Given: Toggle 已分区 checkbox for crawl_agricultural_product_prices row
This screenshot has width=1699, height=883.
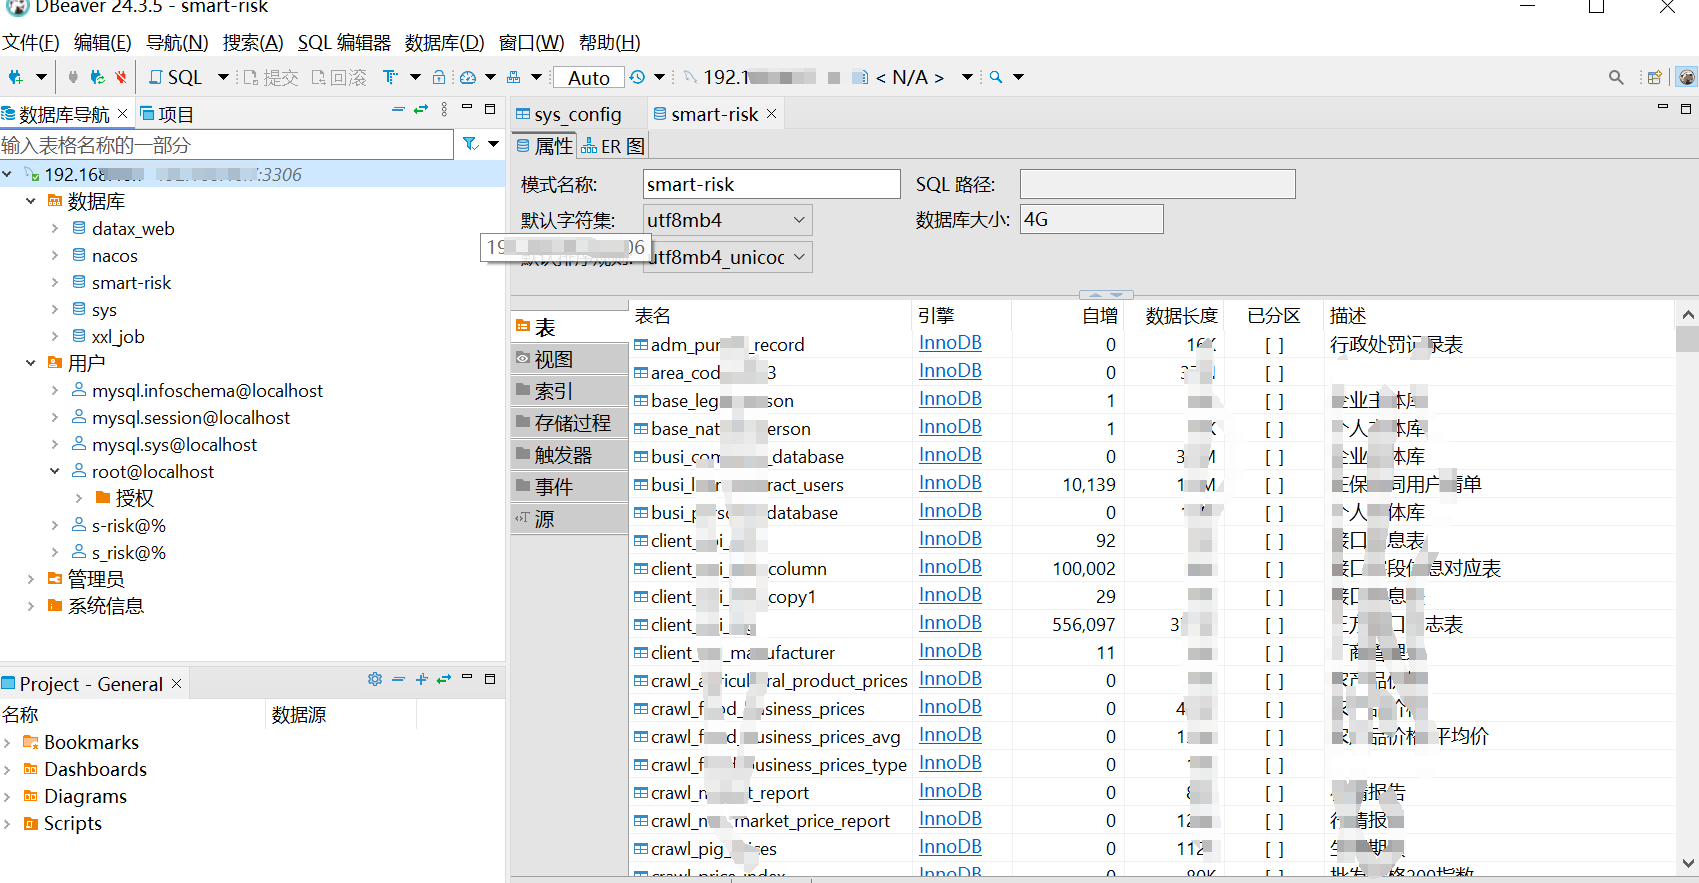Looking at the screenshot, I should click(x=1274, y=682).
